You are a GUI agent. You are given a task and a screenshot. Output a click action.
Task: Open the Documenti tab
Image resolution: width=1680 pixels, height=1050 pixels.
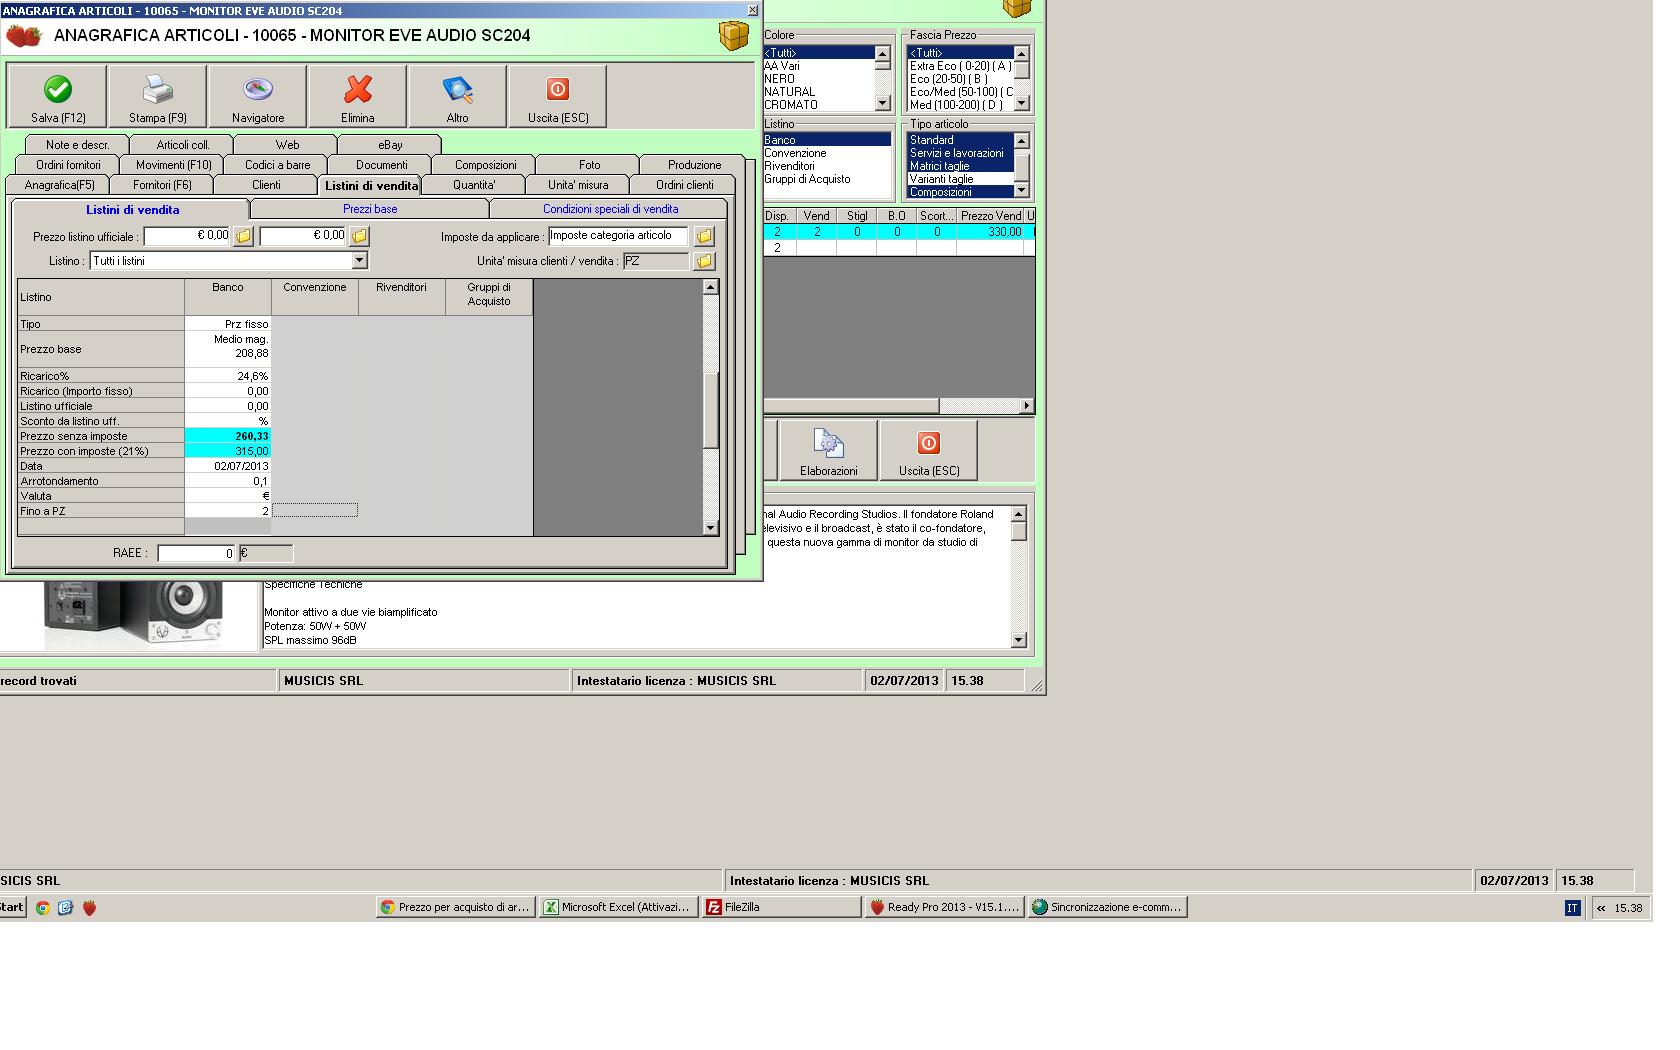point(381,165)
